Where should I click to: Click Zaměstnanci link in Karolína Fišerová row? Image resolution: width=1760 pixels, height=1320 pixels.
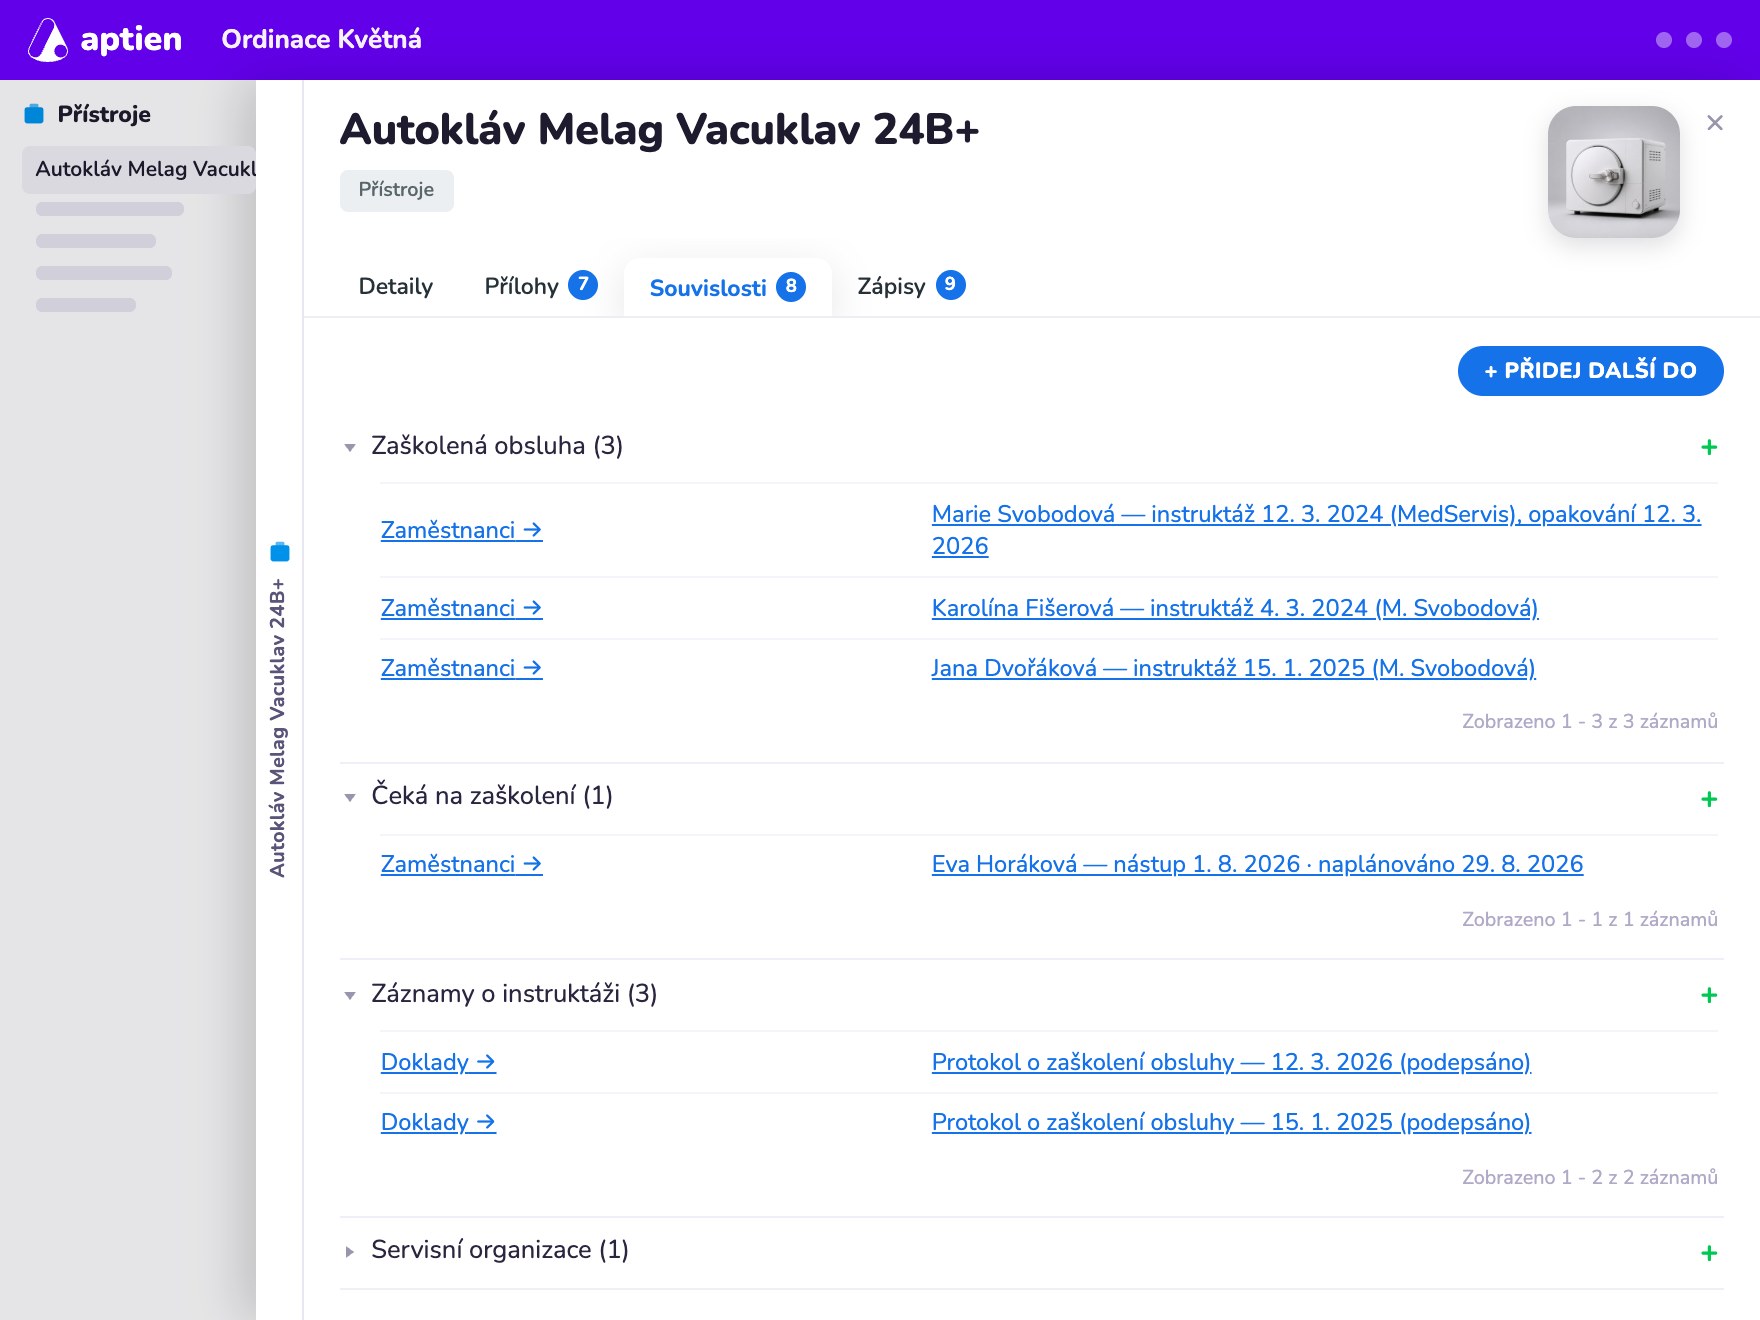coord(461,608)
